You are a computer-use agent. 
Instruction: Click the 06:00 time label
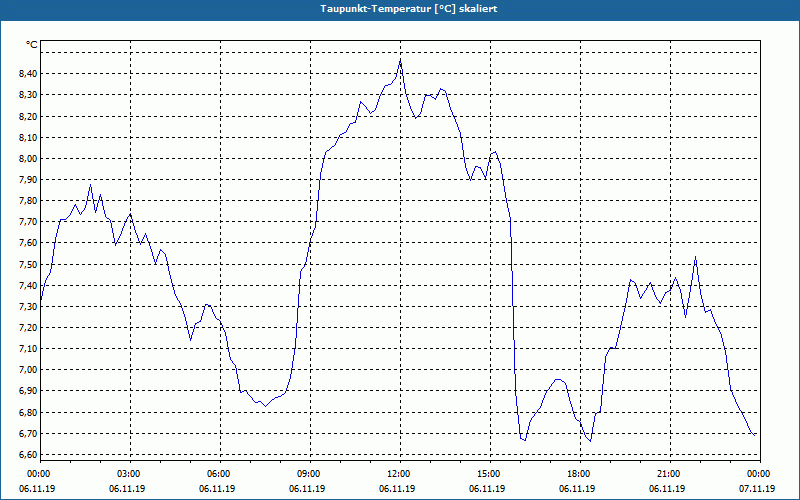(220, 474)
